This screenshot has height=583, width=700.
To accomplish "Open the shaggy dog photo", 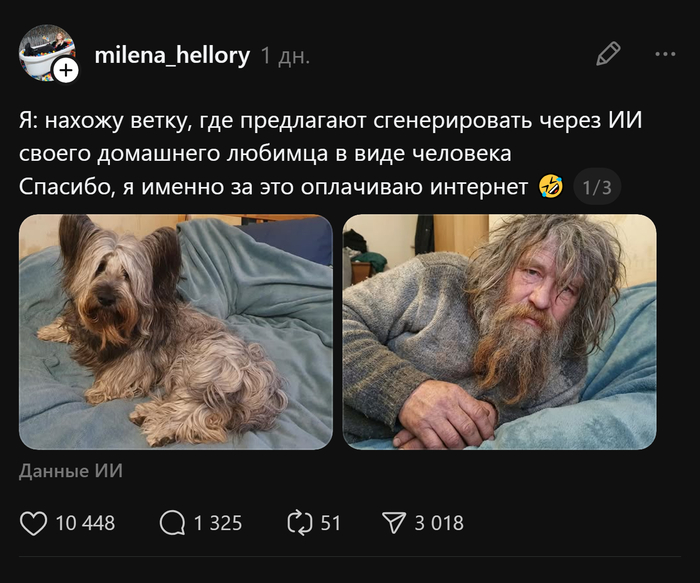I will pos(176,332).
